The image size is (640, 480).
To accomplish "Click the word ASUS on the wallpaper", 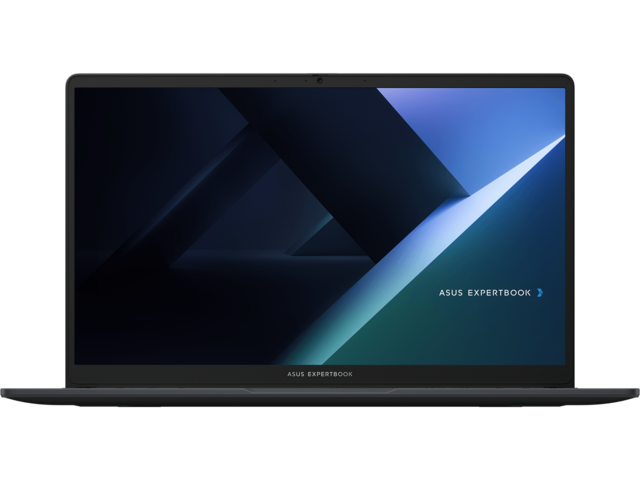I will tap(450, 293).
